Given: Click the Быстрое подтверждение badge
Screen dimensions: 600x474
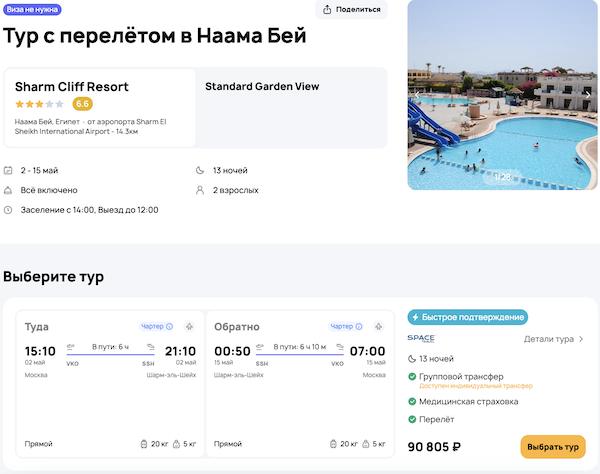Looking at the screenshot, I should 467,317.
